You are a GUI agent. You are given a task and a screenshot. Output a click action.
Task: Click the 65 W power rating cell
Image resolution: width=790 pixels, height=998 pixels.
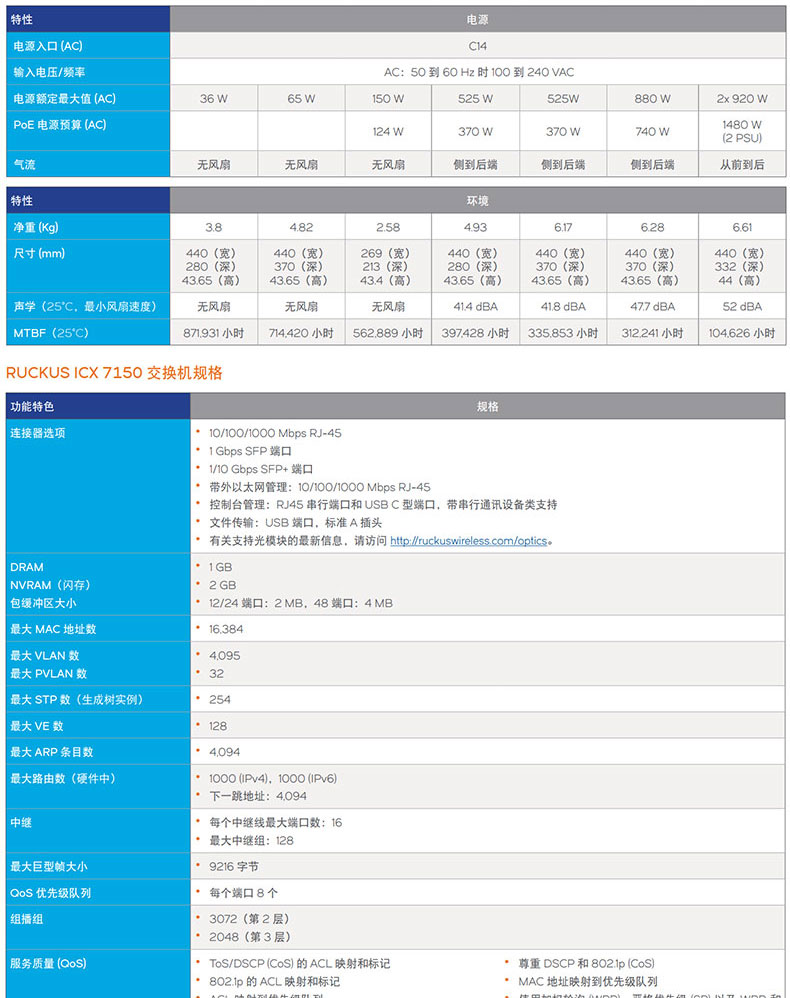tap(301, 99)
